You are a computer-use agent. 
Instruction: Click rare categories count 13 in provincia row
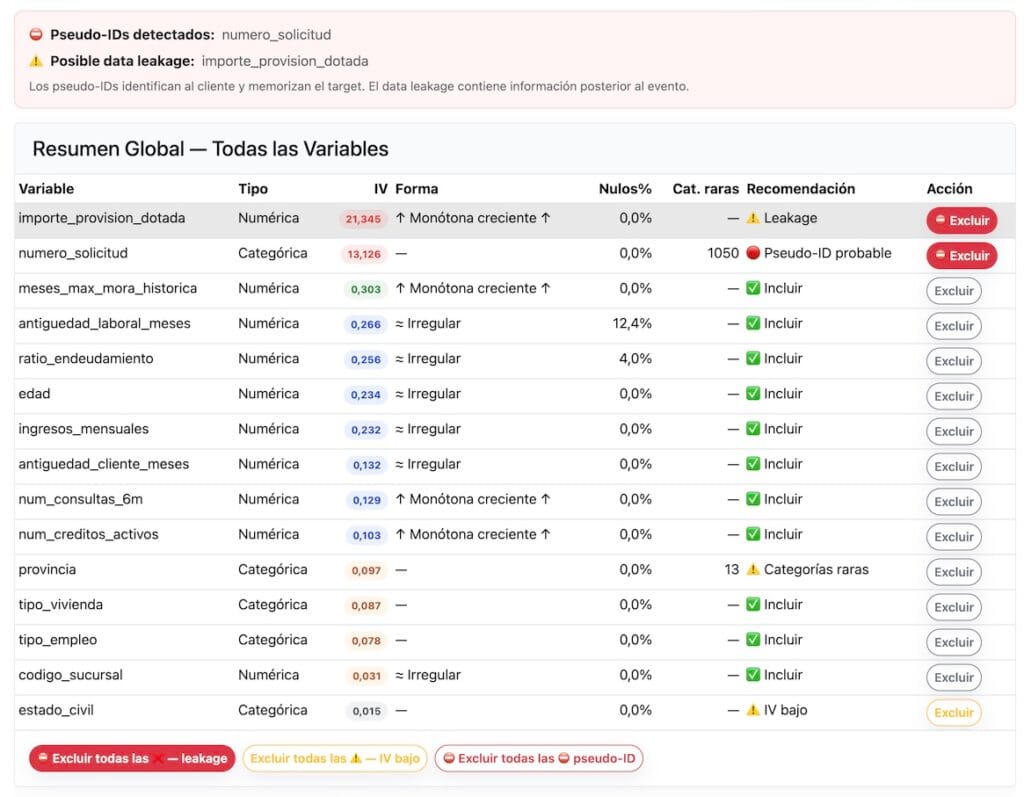(x=731, y=570)
